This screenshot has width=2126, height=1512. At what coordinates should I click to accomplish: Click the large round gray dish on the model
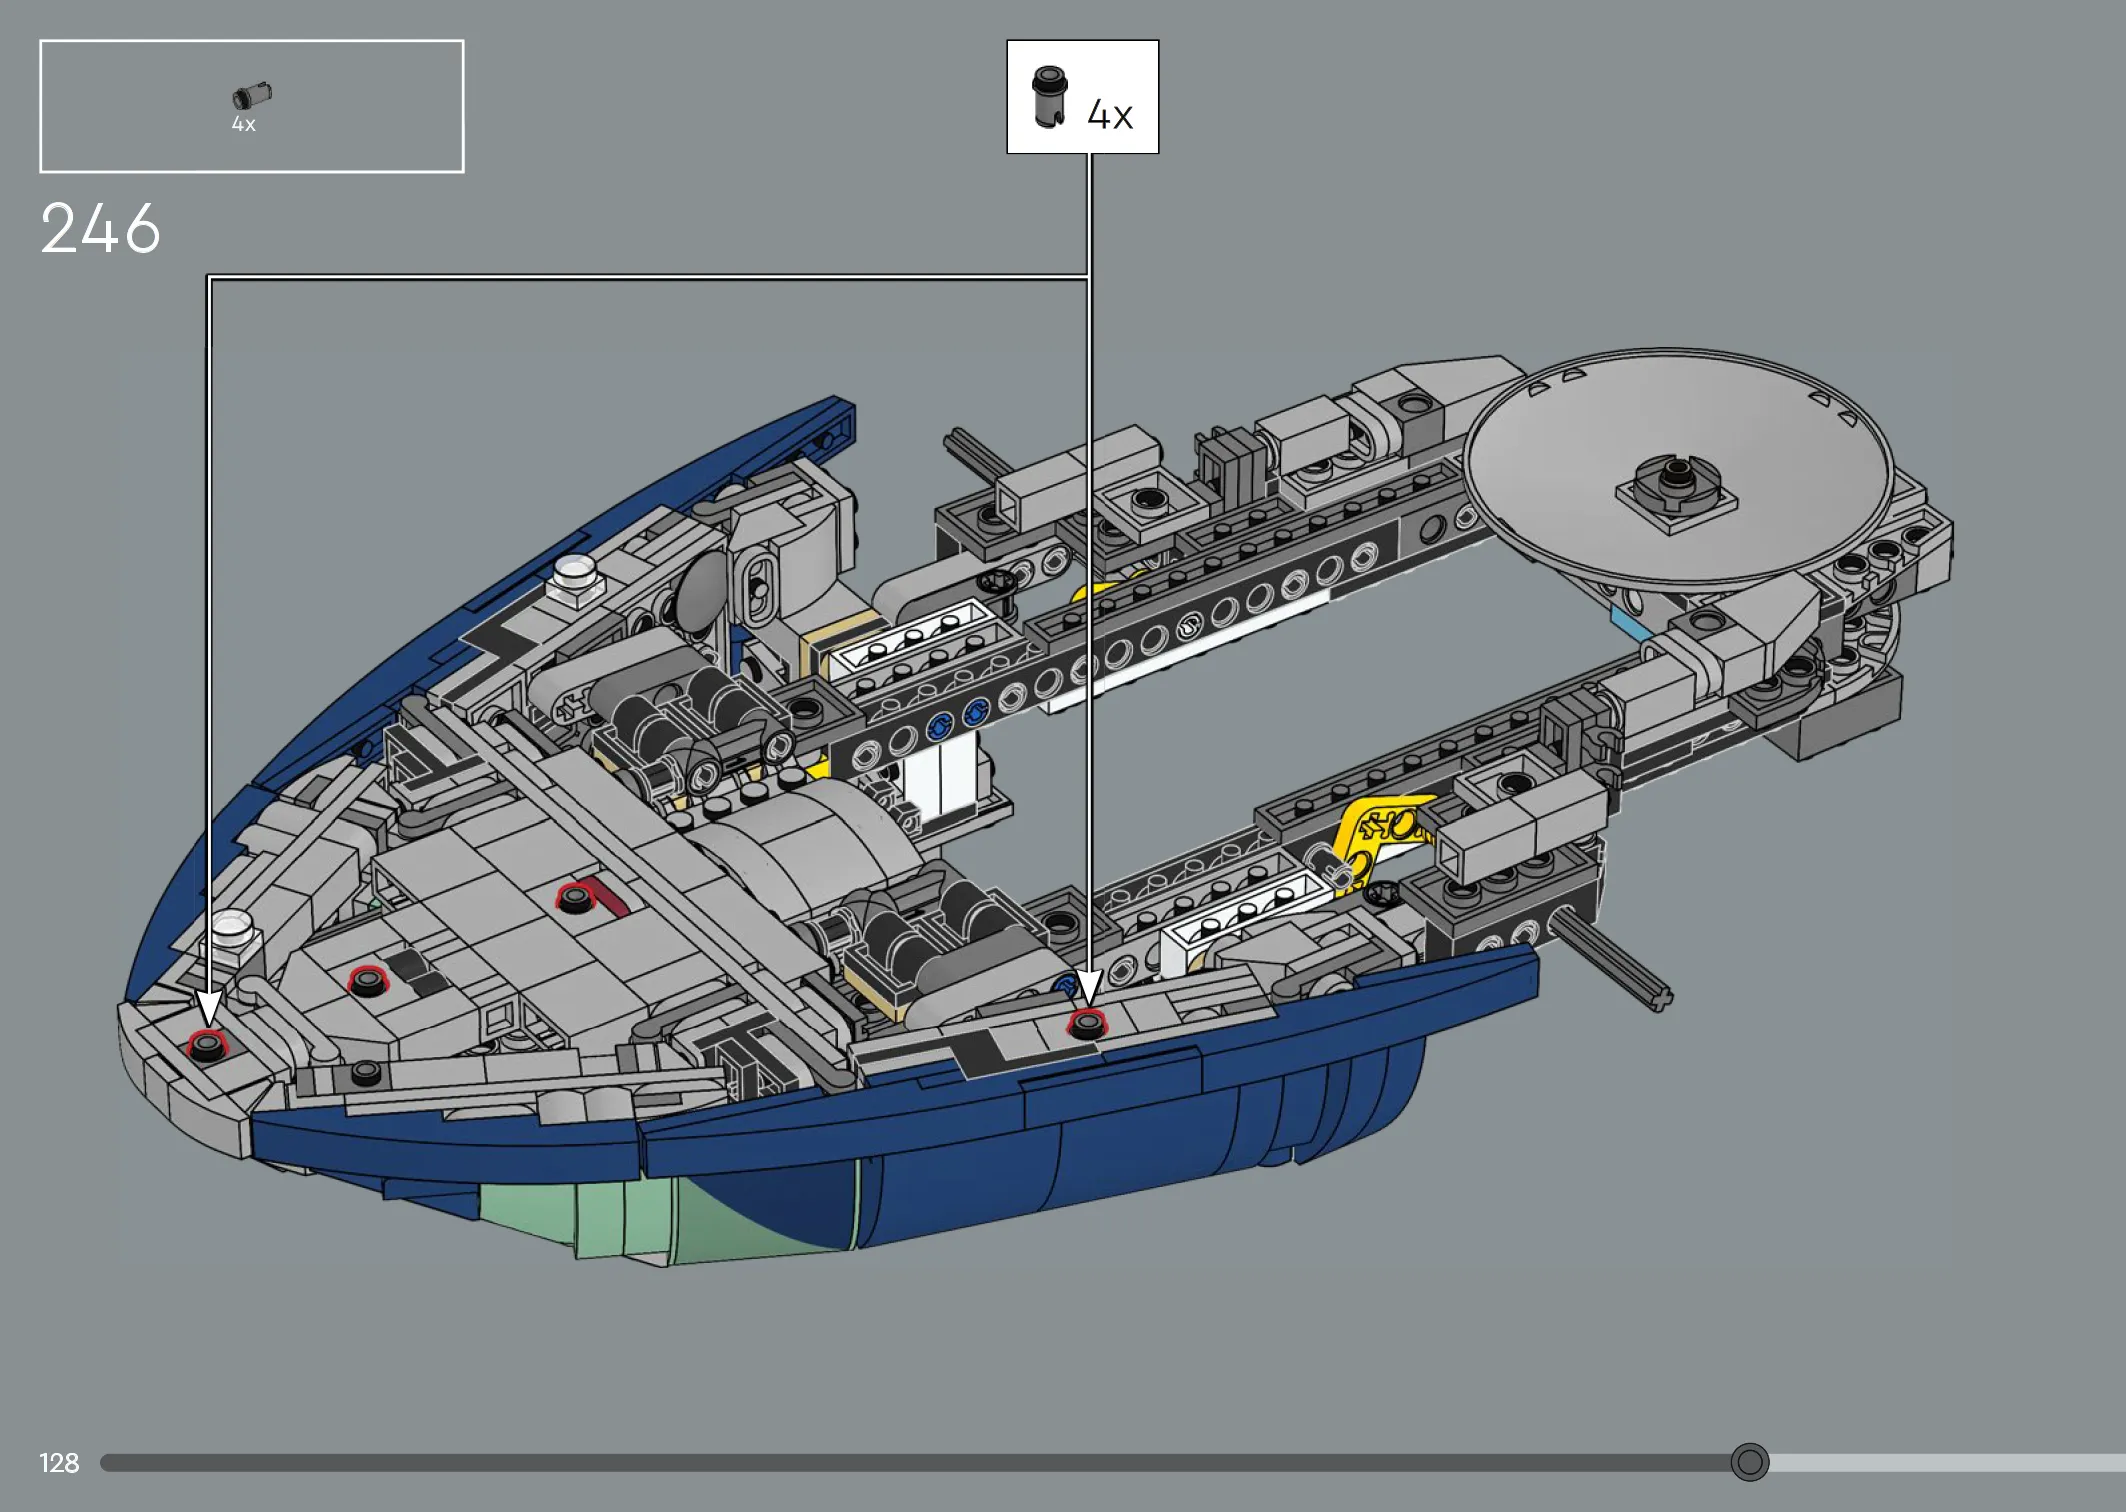1677,465
